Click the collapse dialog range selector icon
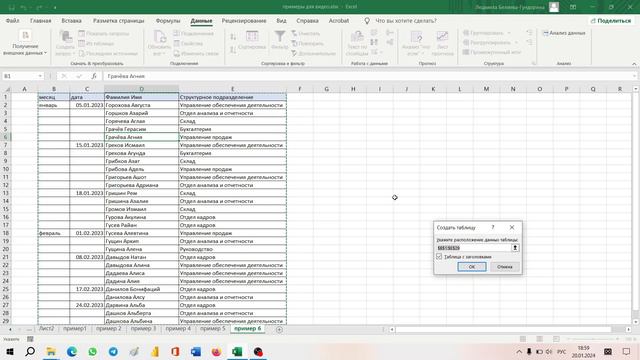This screenshot has width=640, height=360. click(515, 248)
